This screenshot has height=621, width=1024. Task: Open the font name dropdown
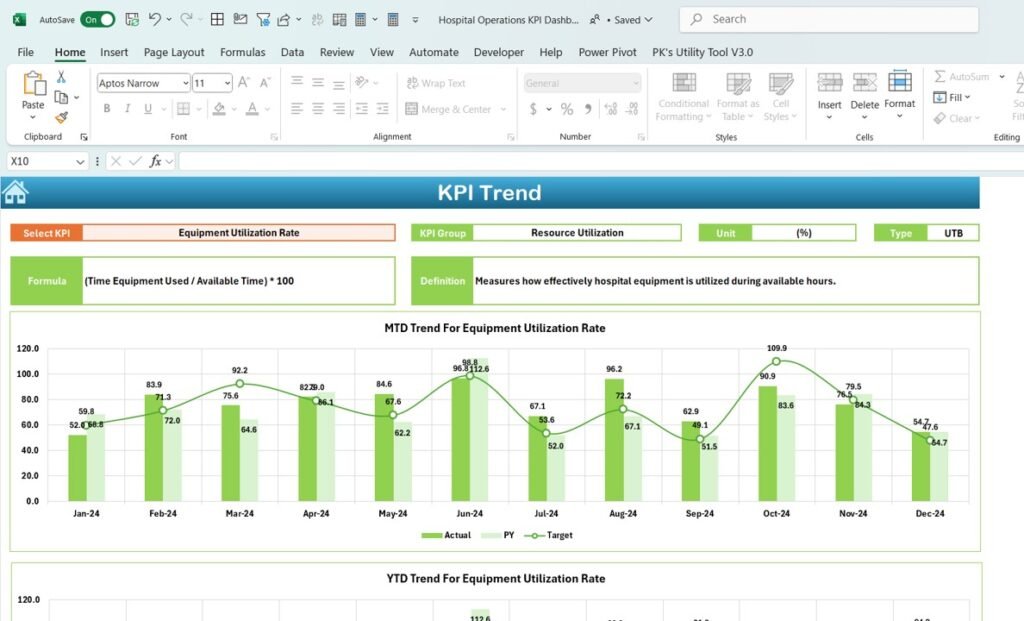point(185,83)
